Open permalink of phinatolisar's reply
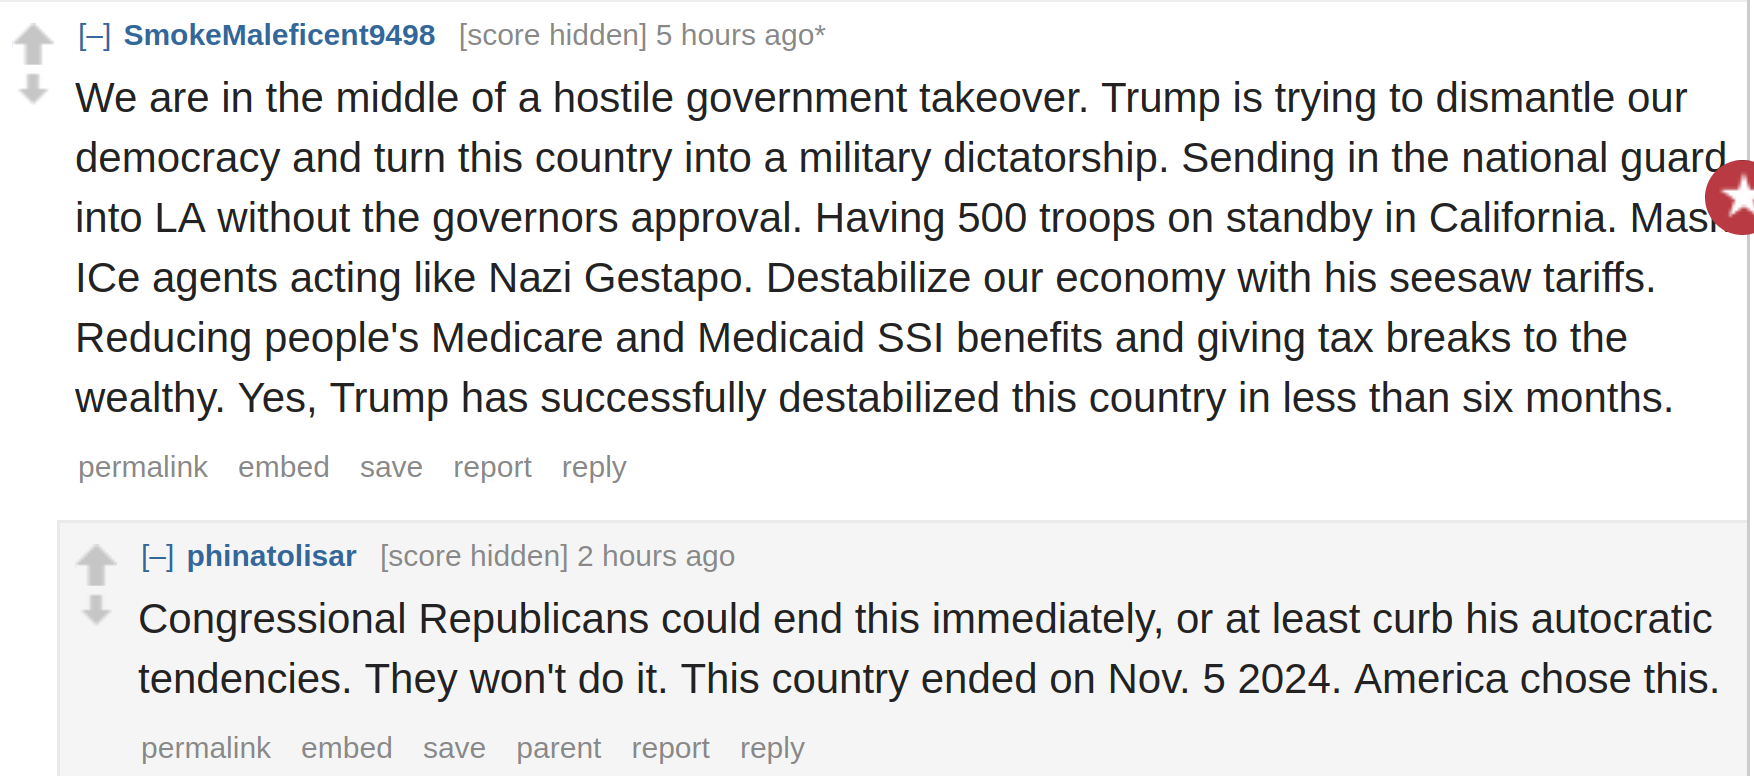 click(206, 748)
